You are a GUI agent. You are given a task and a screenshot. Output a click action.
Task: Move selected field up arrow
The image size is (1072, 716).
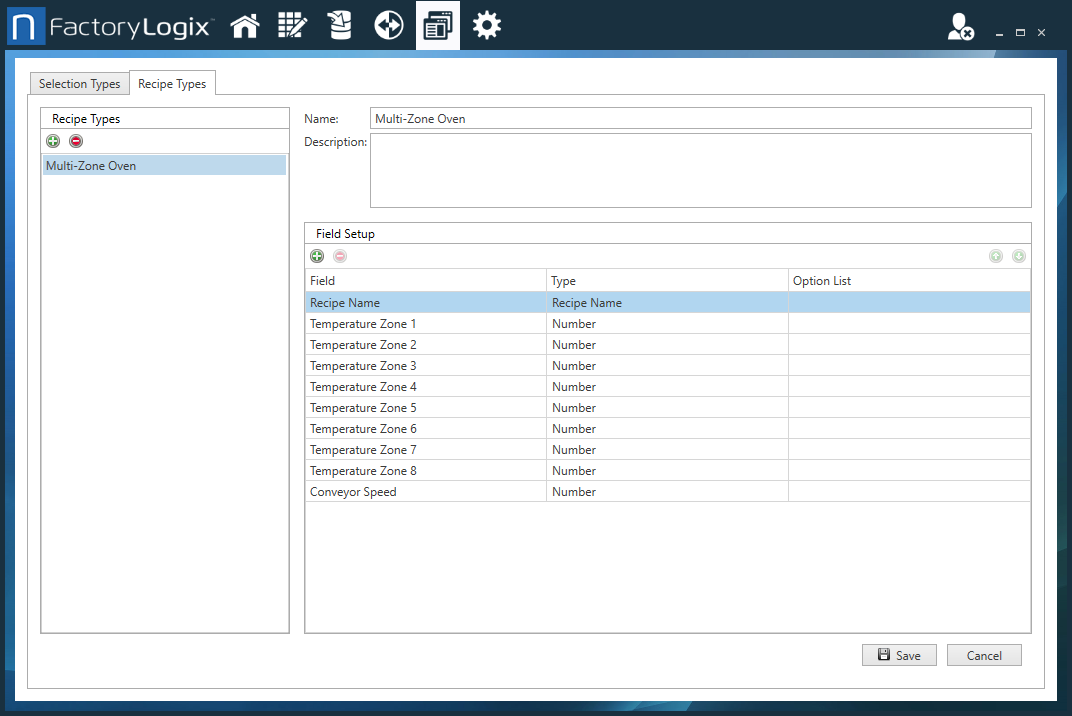pyautogui.click(x=995, y=256)
